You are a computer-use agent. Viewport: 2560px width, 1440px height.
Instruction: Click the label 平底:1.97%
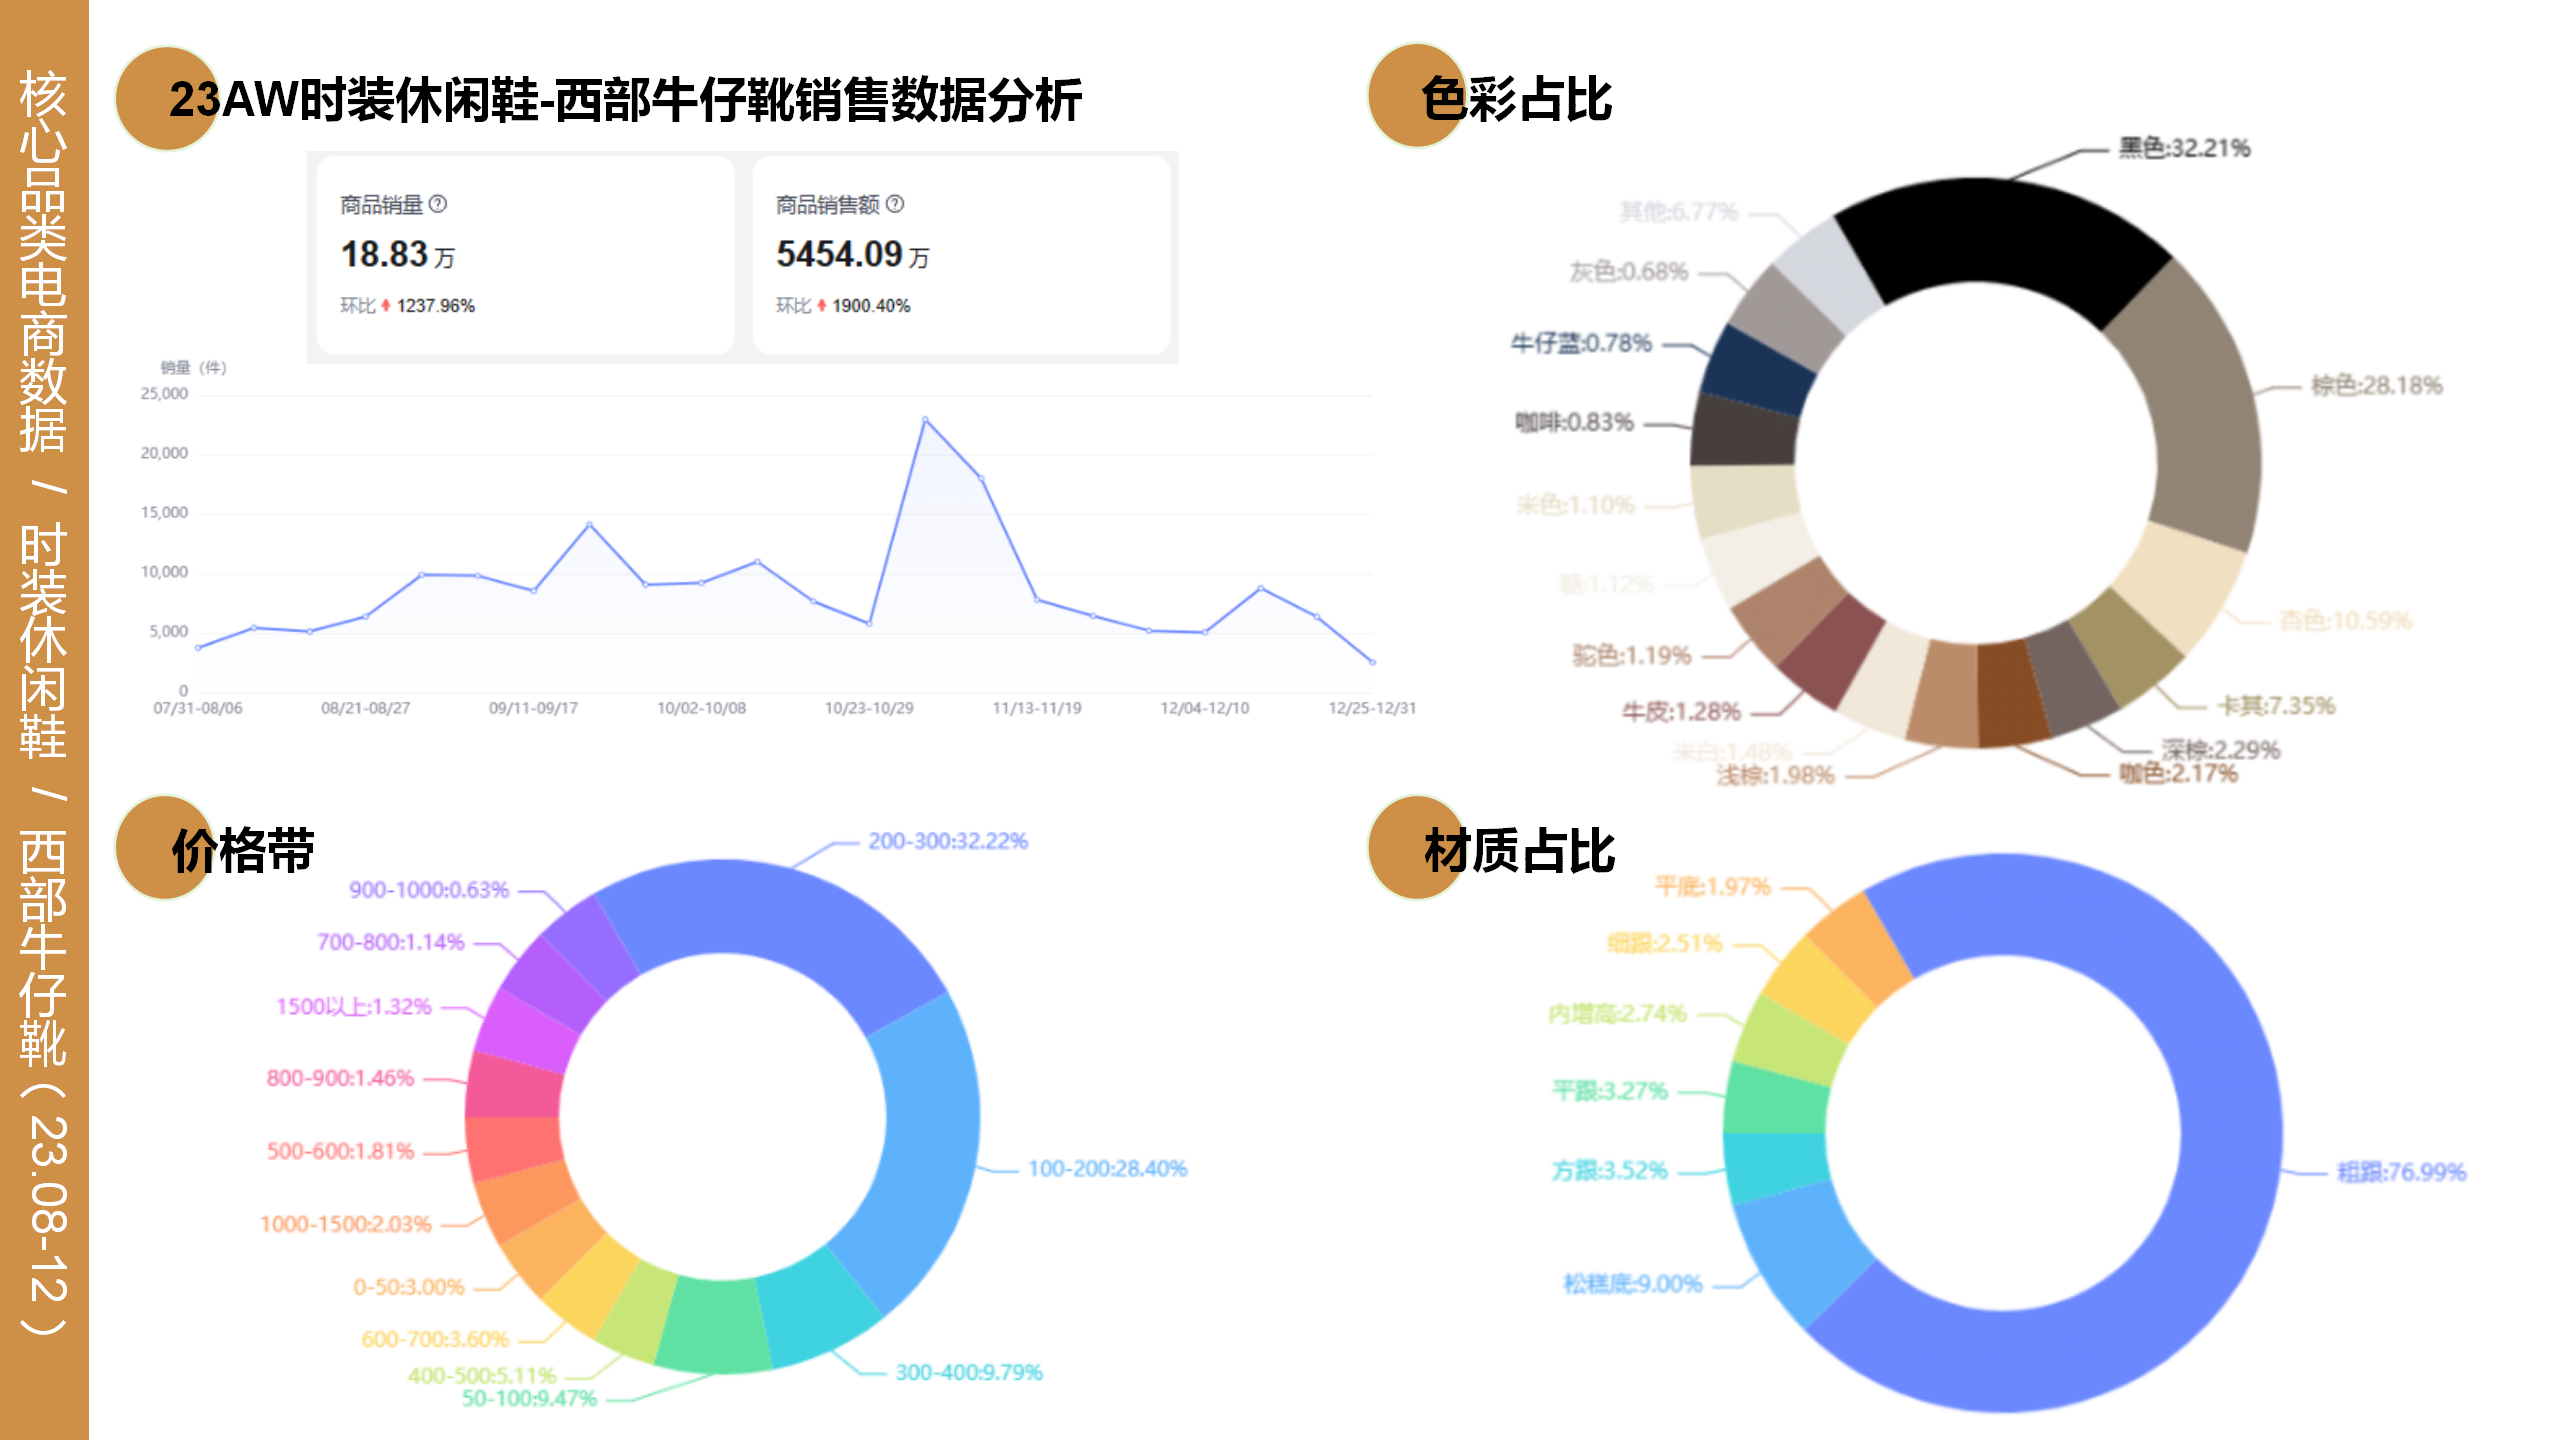(x=1712, y=887)
